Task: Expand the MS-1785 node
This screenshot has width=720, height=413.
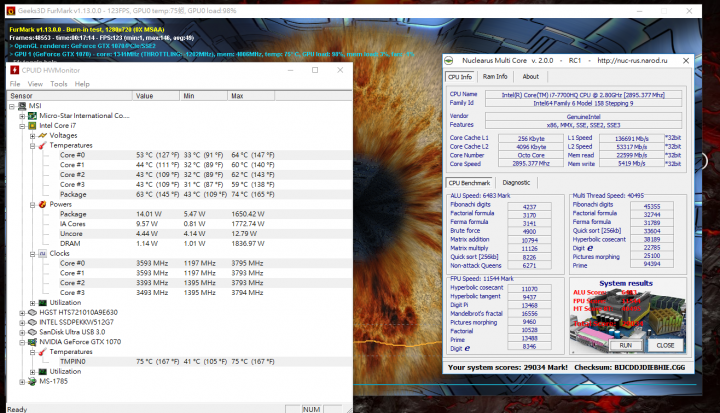Action: 22,382
